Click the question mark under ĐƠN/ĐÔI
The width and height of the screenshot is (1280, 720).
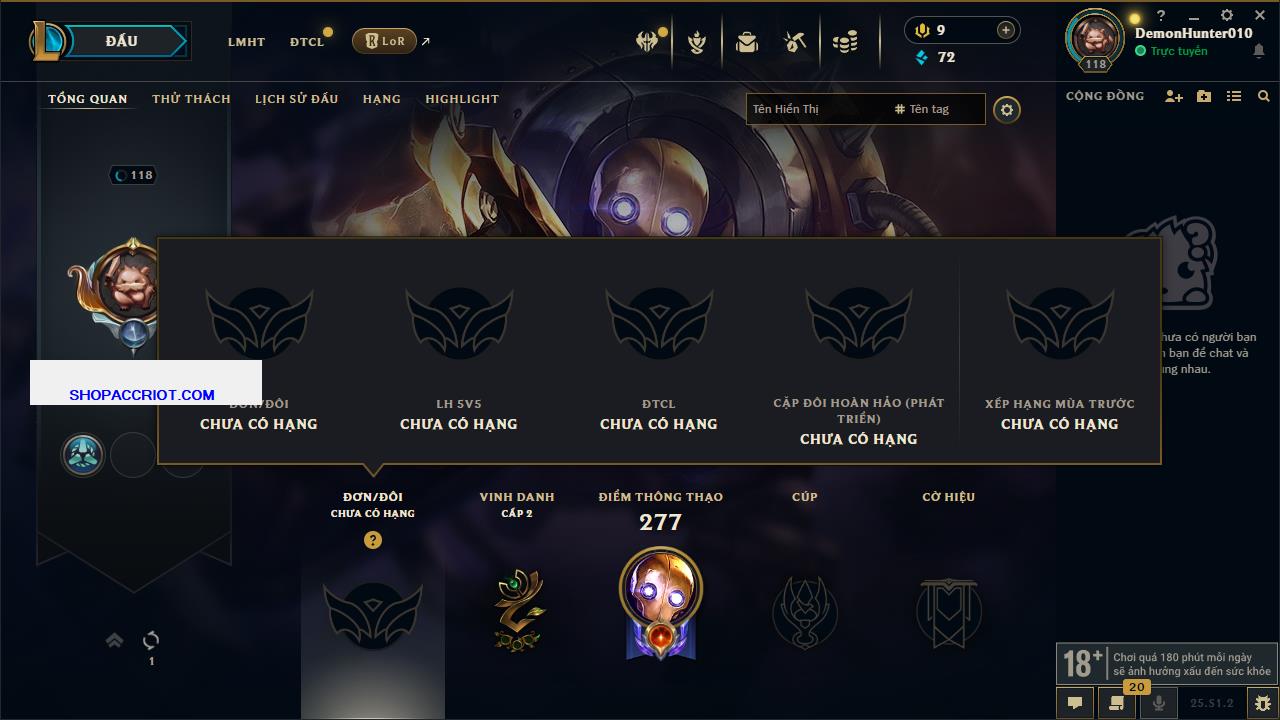point(373,540)
